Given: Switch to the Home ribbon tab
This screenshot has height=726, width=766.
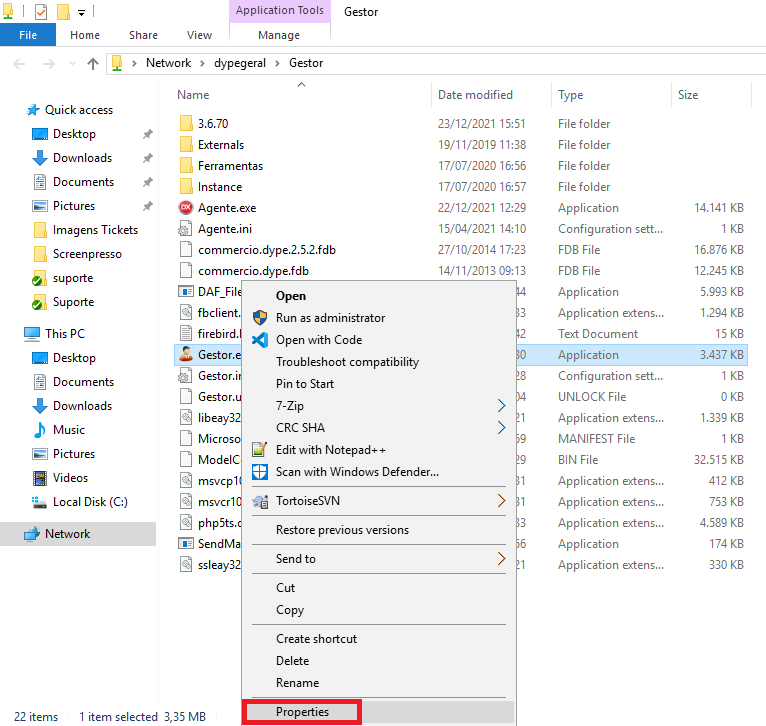Looking at the screenshot, I should pyautogui.click(x=85, y=35).
